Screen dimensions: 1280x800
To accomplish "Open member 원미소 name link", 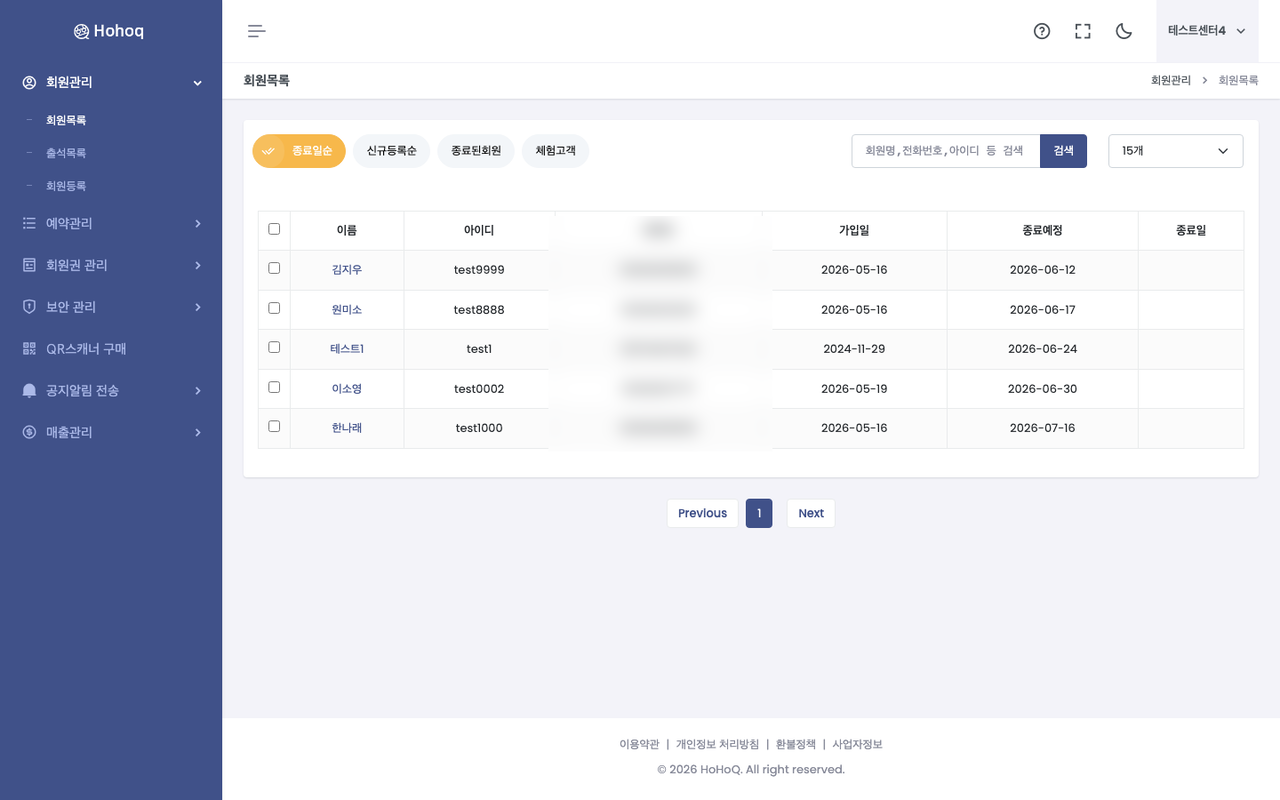I will 347,310.
